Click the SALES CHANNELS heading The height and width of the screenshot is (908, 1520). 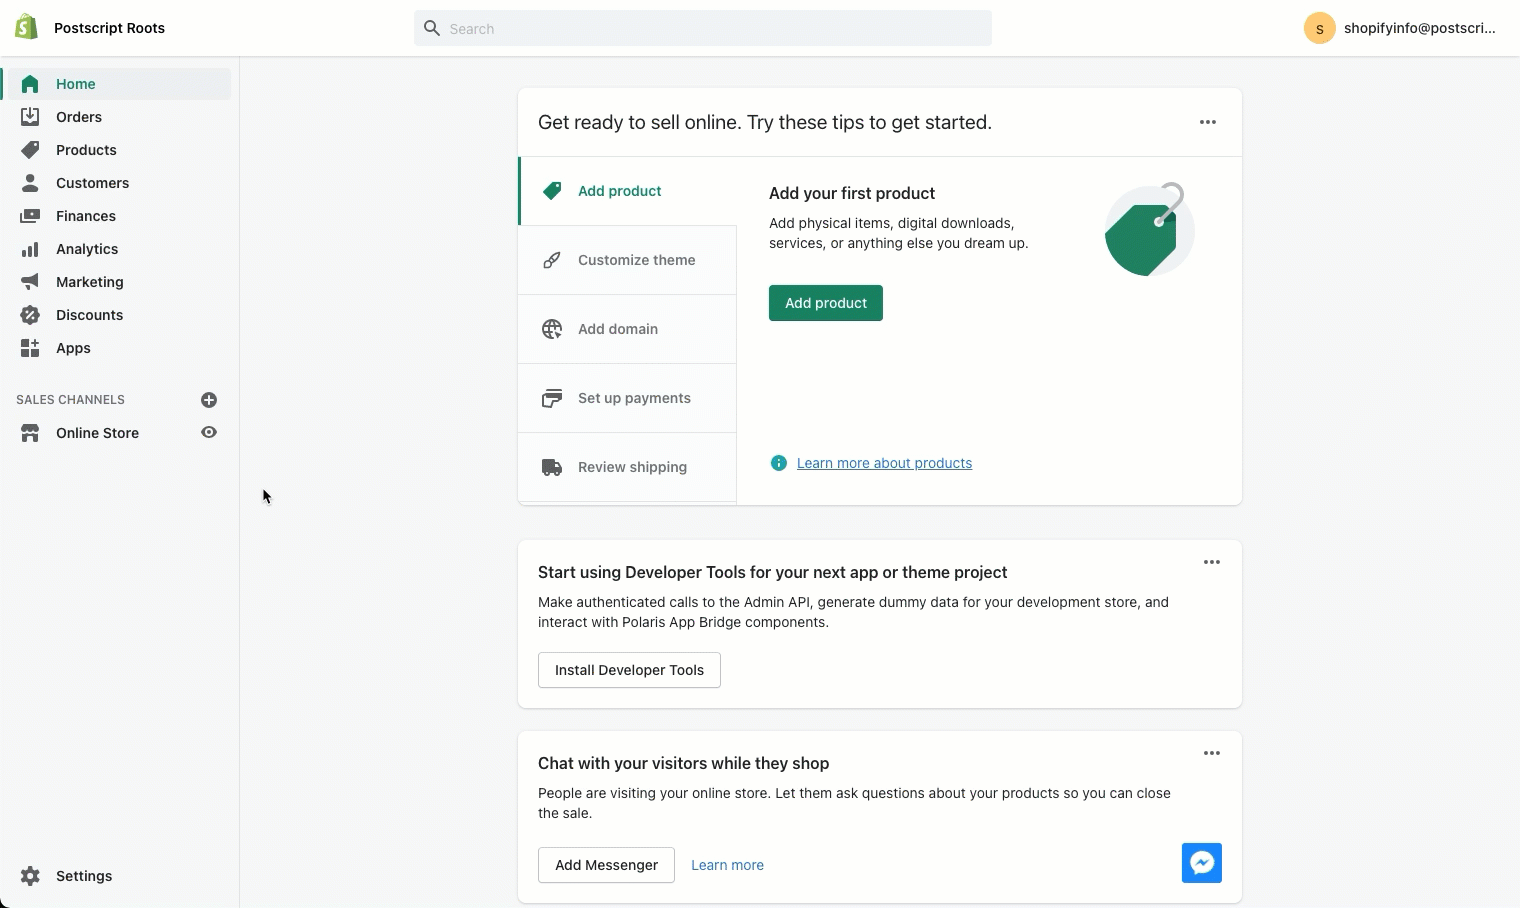click(70, 399)
